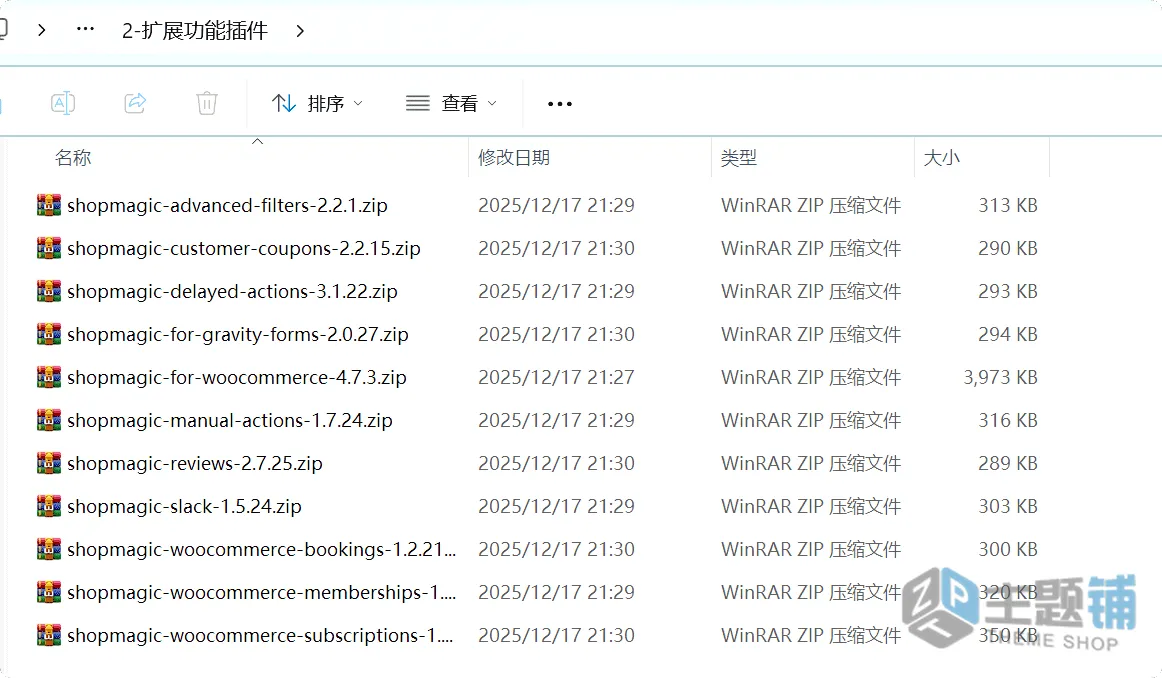Select shopmagic-woocommerce-subscriptions file name

pyautogui.click(x=260, y=635)
